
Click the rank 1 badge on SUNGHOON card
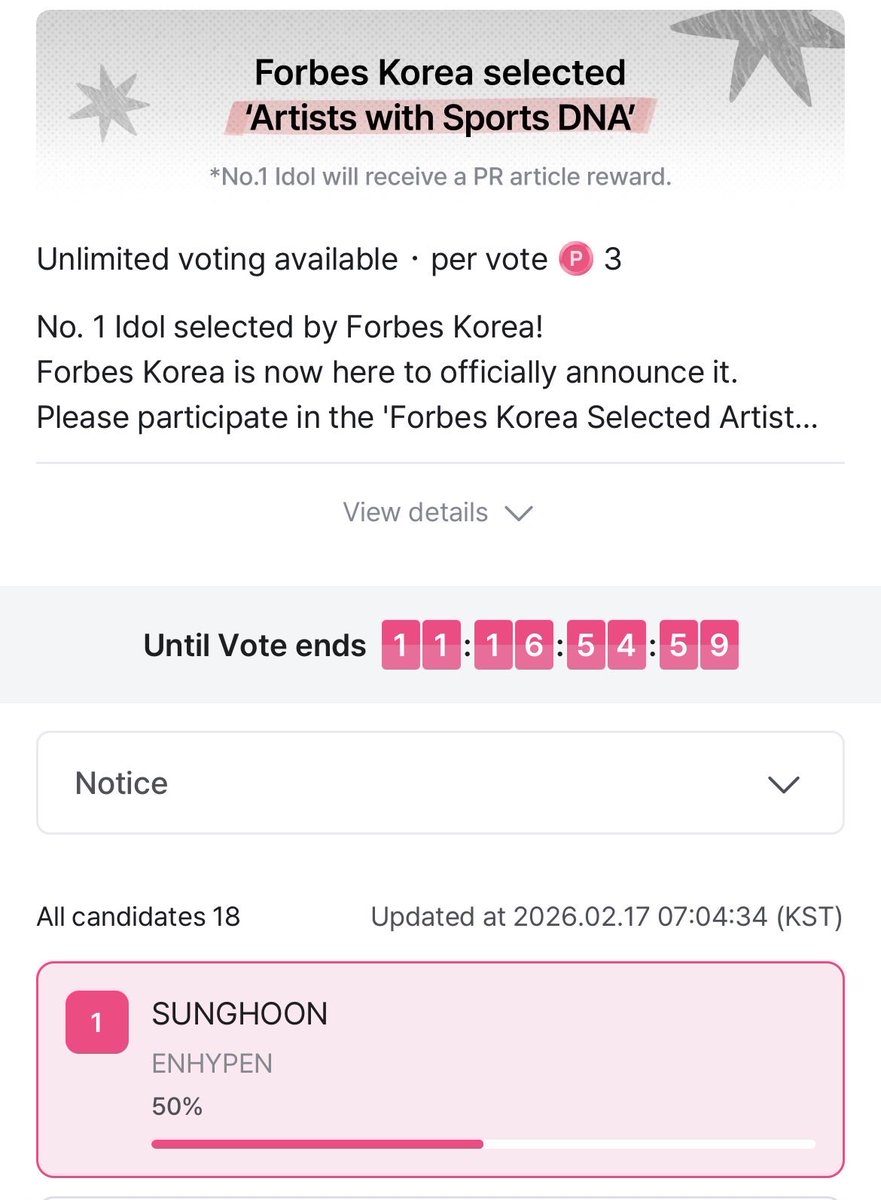tap(97, 1022)
